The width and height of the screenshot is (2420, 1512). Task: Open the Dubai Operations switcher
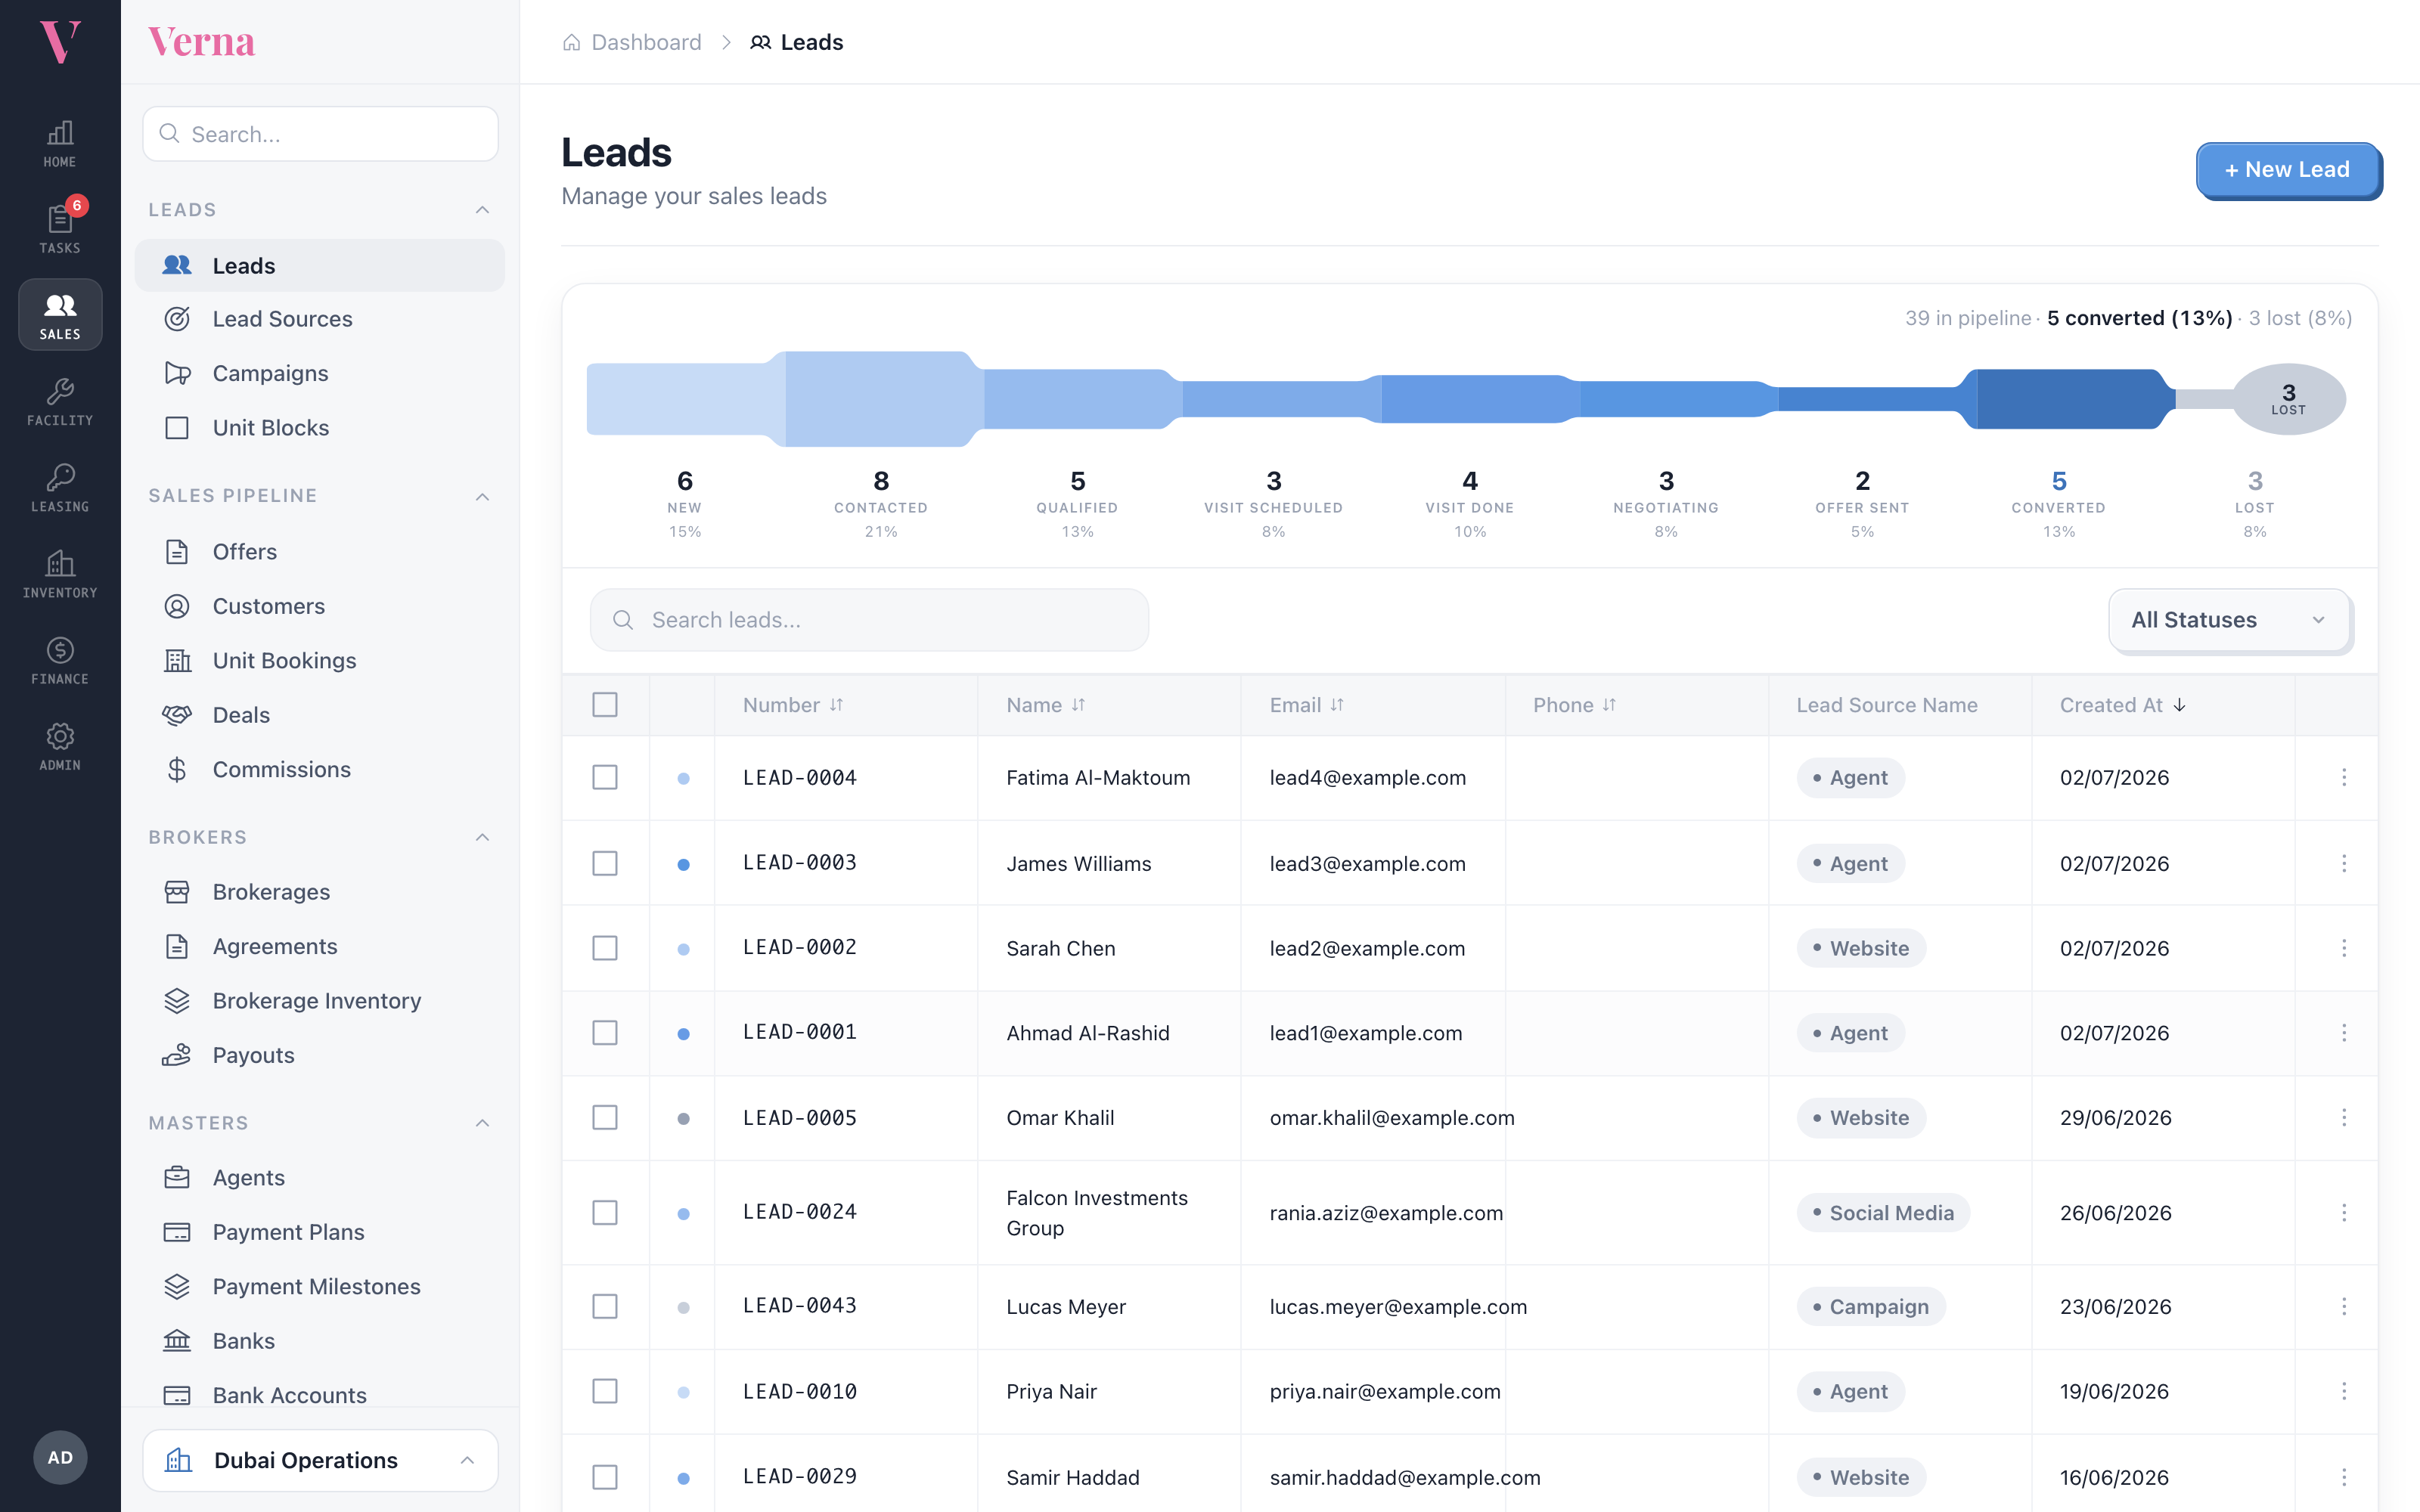point(320,1460)
